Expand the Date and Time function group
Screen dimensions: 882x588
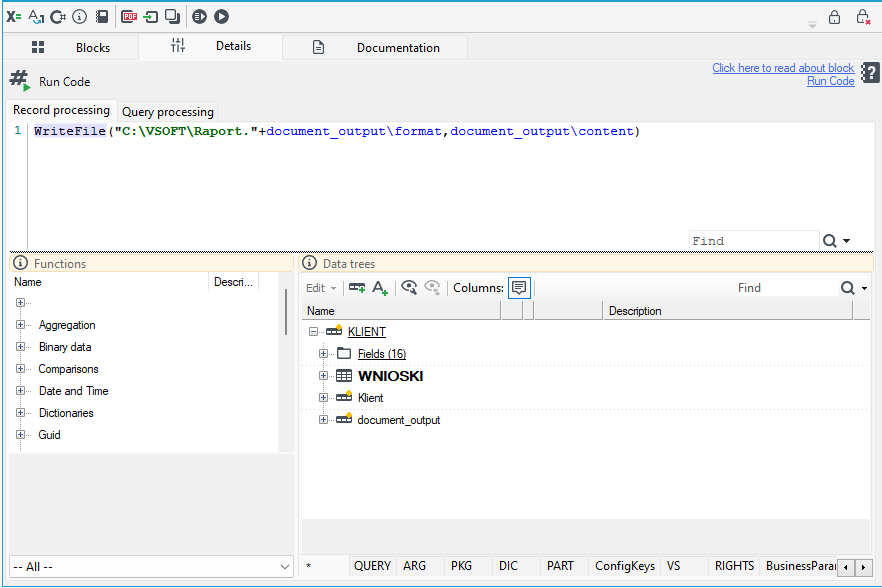[20, 390]
